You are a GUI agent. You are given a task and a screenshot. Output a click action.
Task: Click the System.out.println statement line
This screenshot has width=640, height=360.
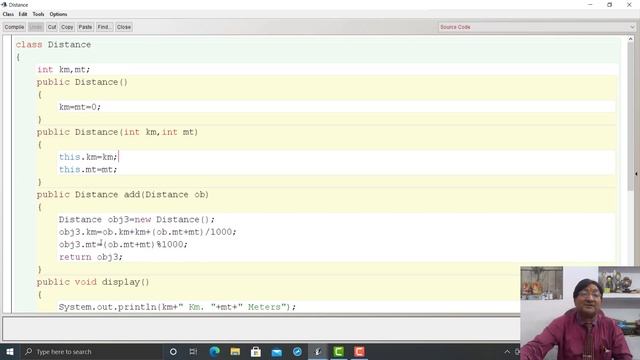tap(177, 307)
